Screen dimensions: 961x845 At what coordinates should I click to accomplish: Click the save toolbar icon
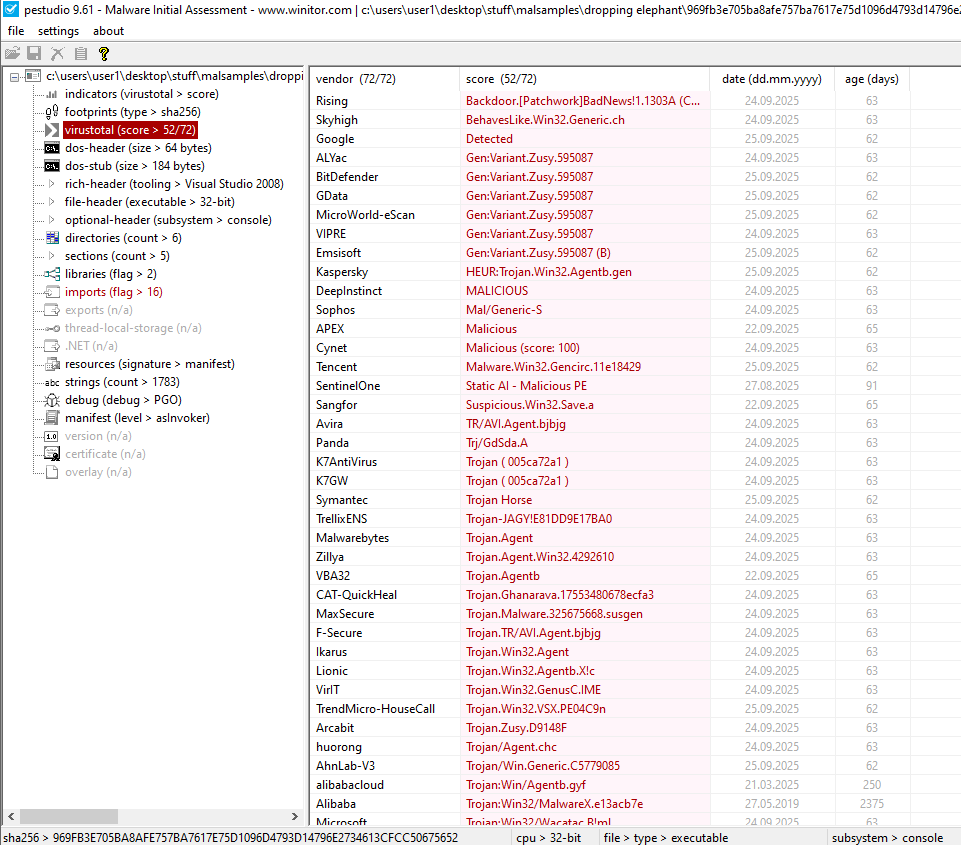point(34,53)
